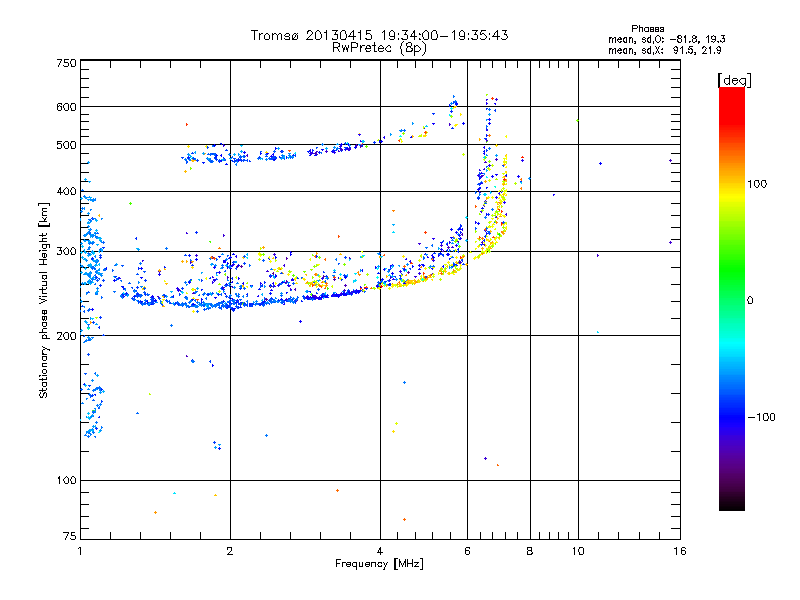Click the y-axis tick label '100'

point(67,481)
